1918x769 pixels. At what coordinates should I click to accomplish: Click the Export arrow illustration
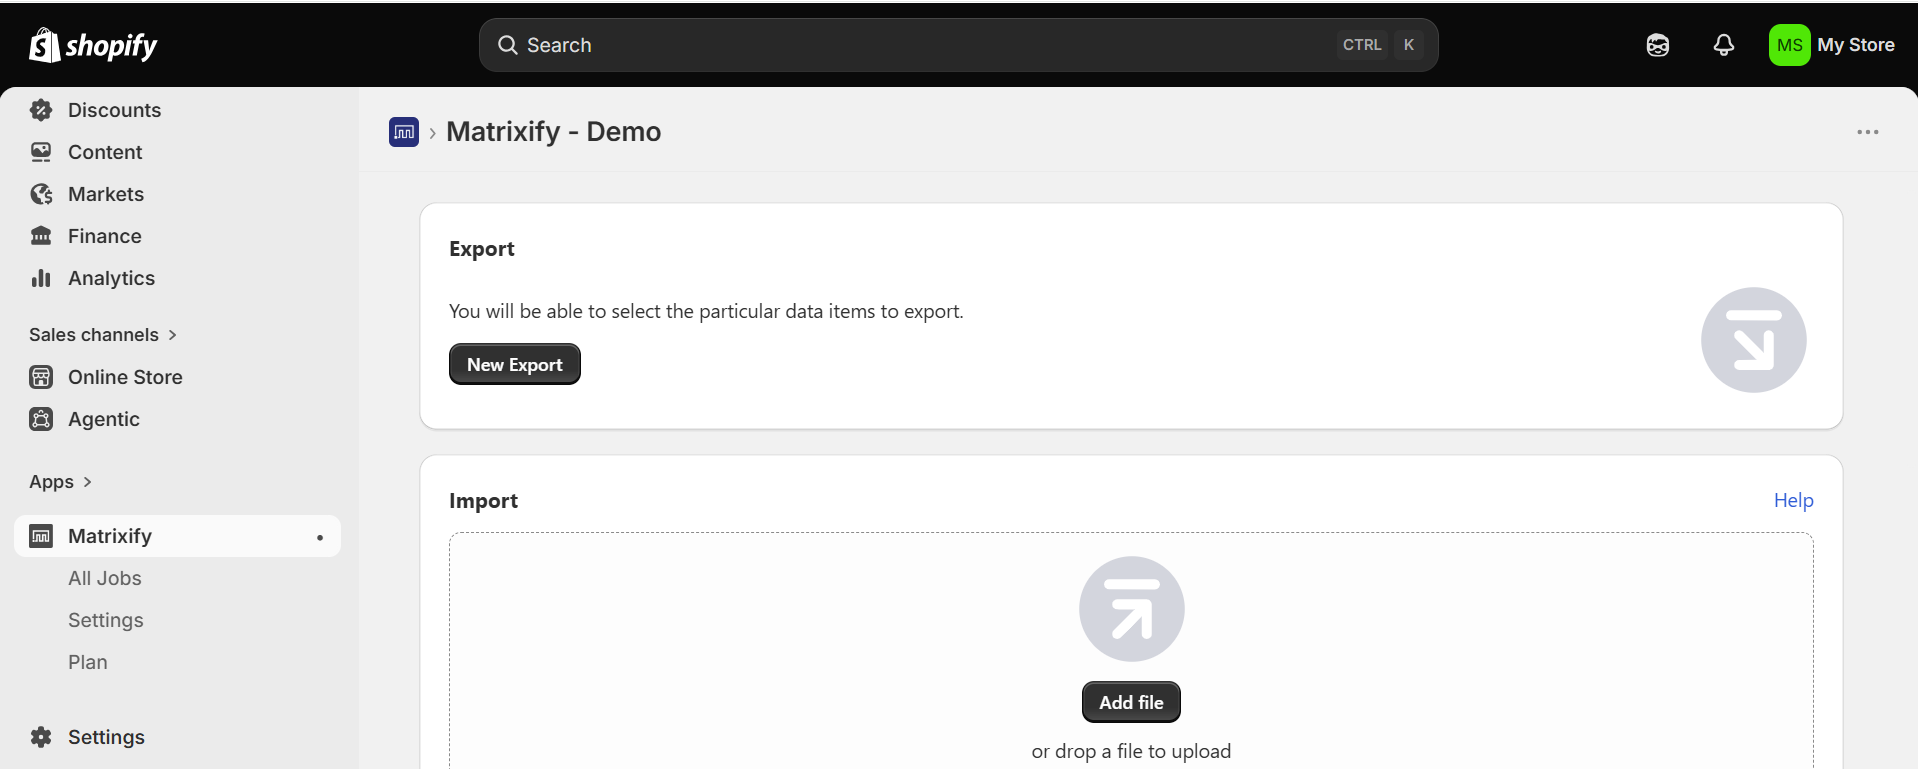tap(1754, 340)
